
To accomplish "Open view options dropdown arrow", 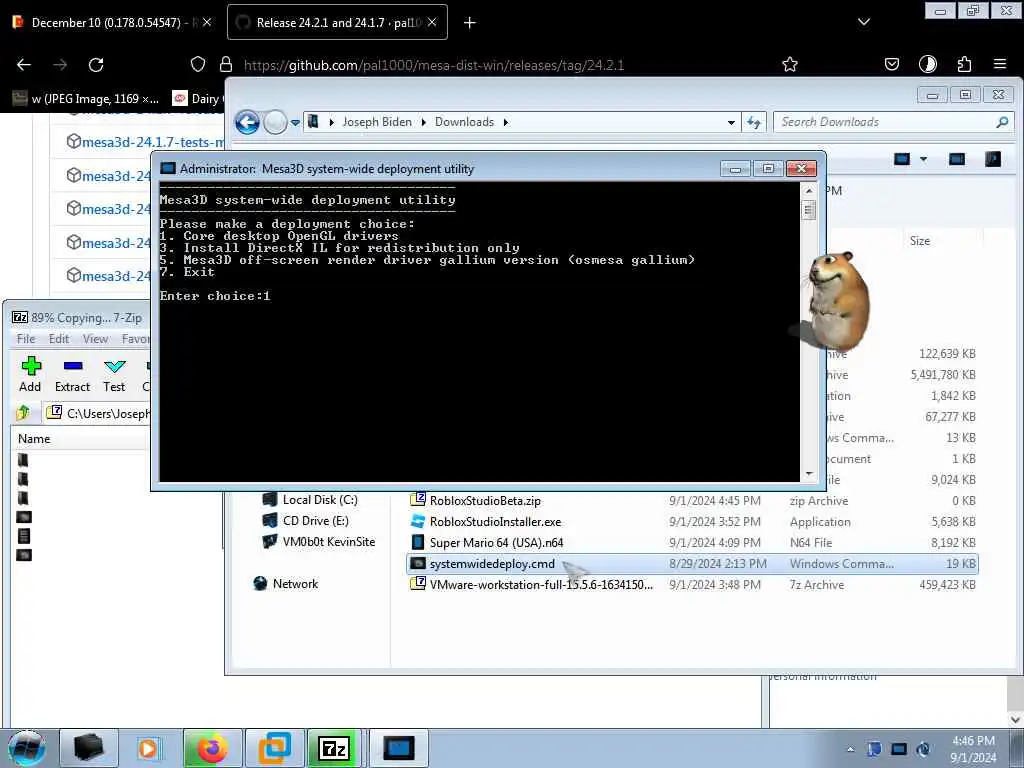I will 923,159.
